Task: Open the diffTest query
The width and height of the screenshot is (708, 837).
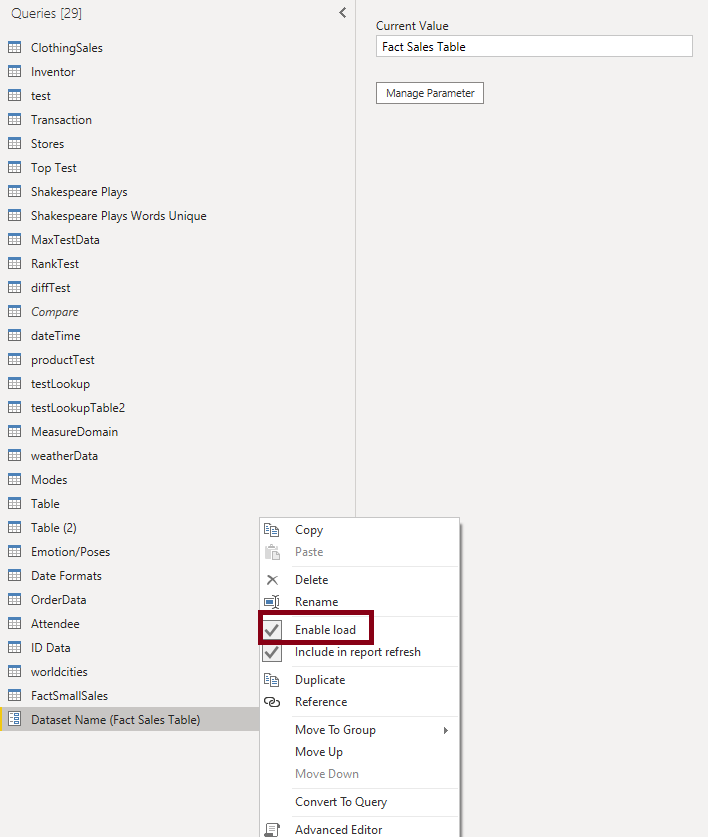Action: tap(51, 288)
